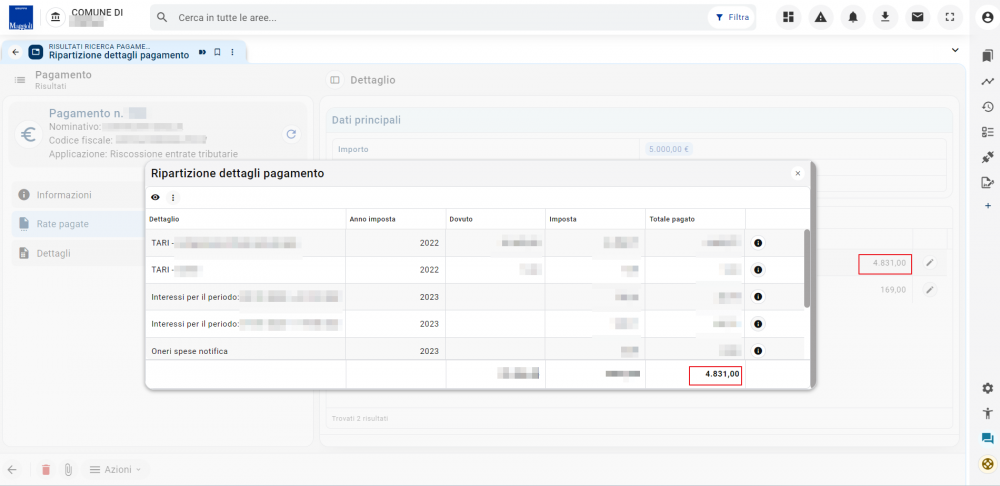
Task: Open info for first 'Interessi per il periodo' row
Action: pyautogui.click(x=758, y=297)
